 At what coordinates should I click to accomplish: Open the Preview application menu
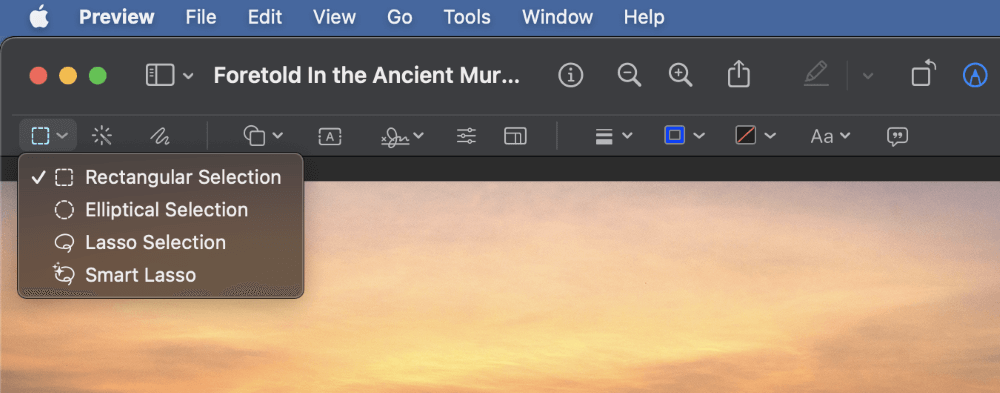click(117, 17)
